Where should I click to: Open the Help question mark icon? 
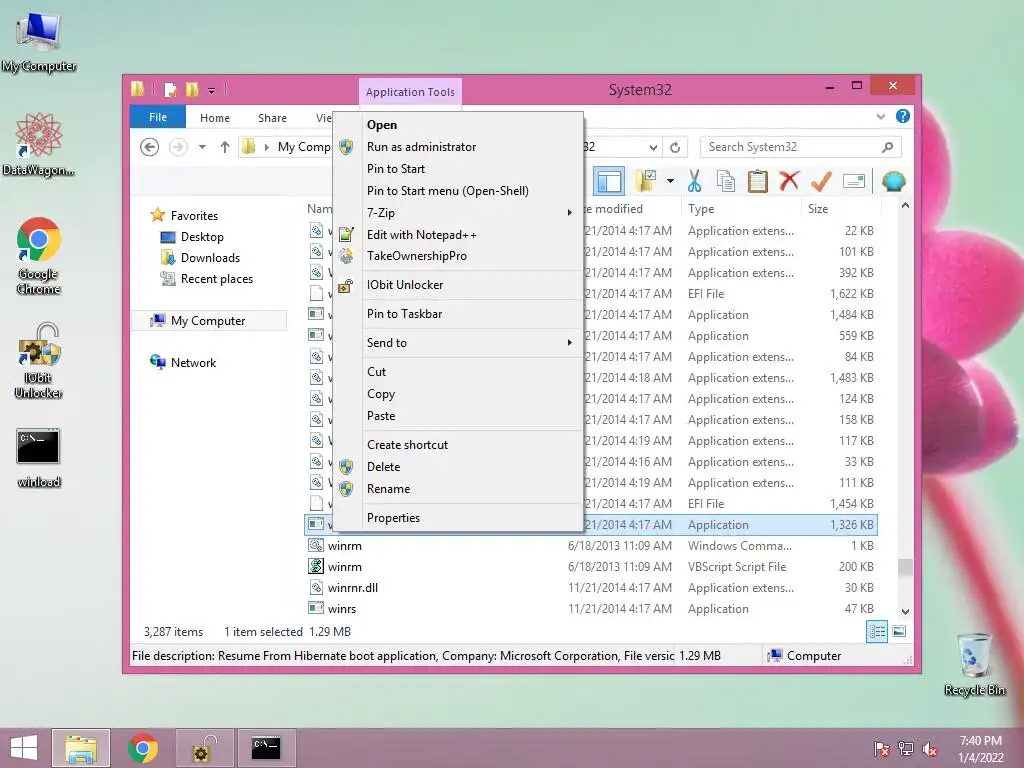point(903,116)
